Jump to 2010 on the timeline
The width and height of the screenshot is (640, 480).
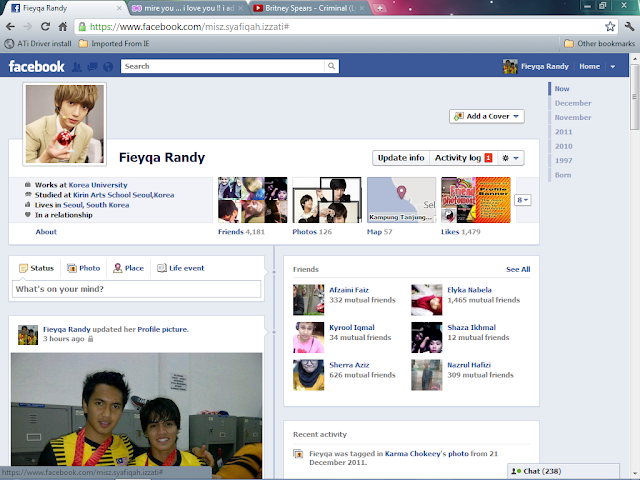point(563,146)
